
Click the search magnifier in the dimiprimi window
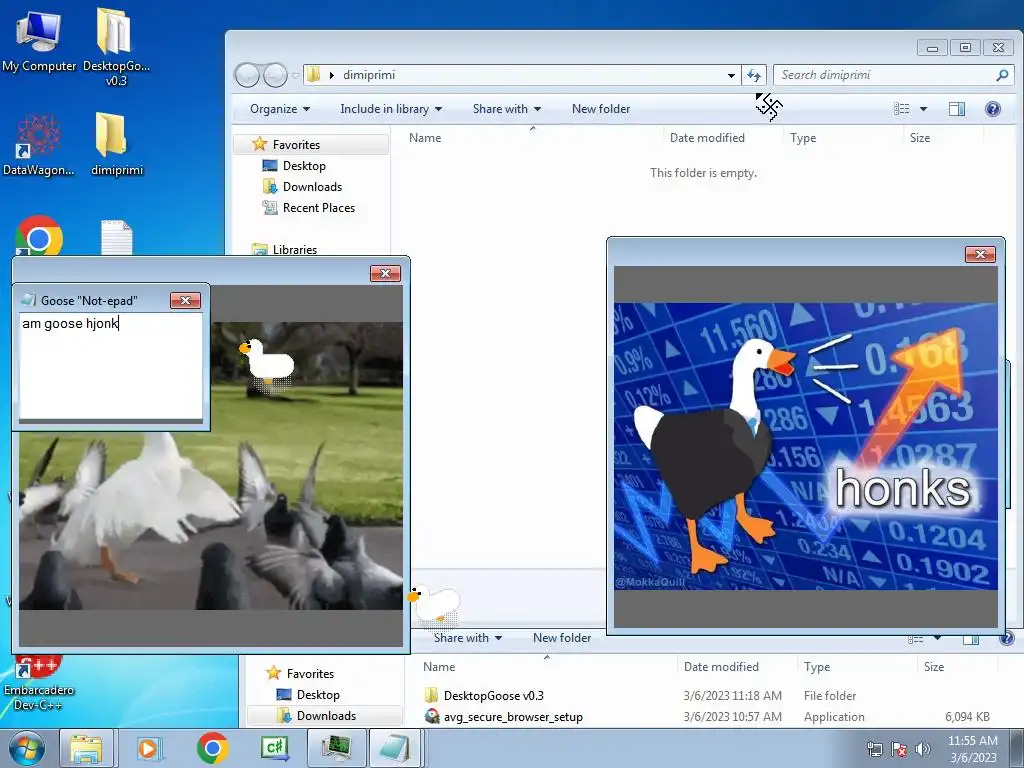coord(1002,75)
